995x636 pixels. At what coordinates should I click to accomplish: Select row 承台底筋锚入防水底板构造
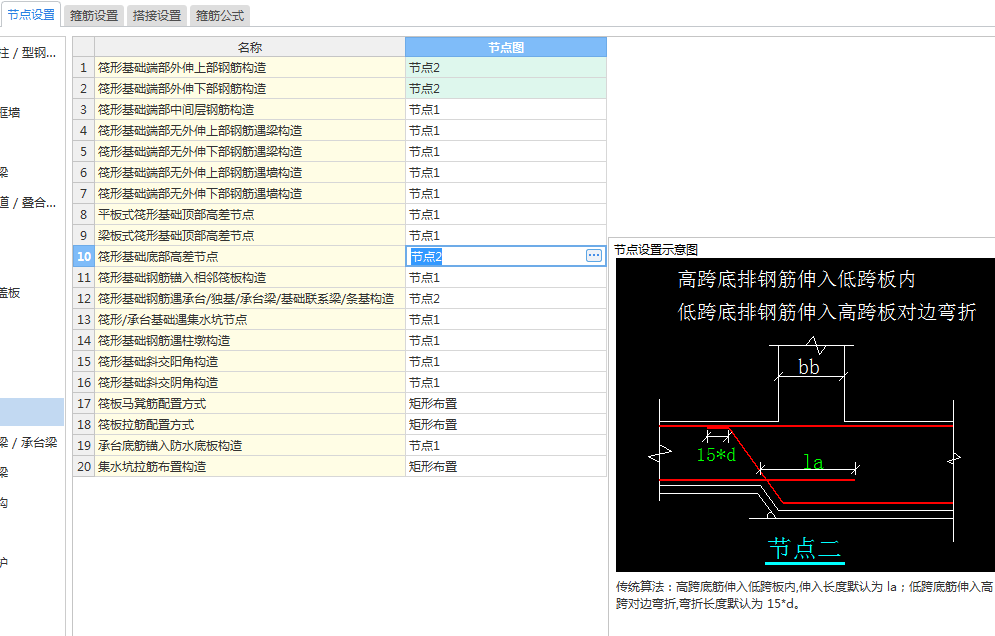(250, 445)
